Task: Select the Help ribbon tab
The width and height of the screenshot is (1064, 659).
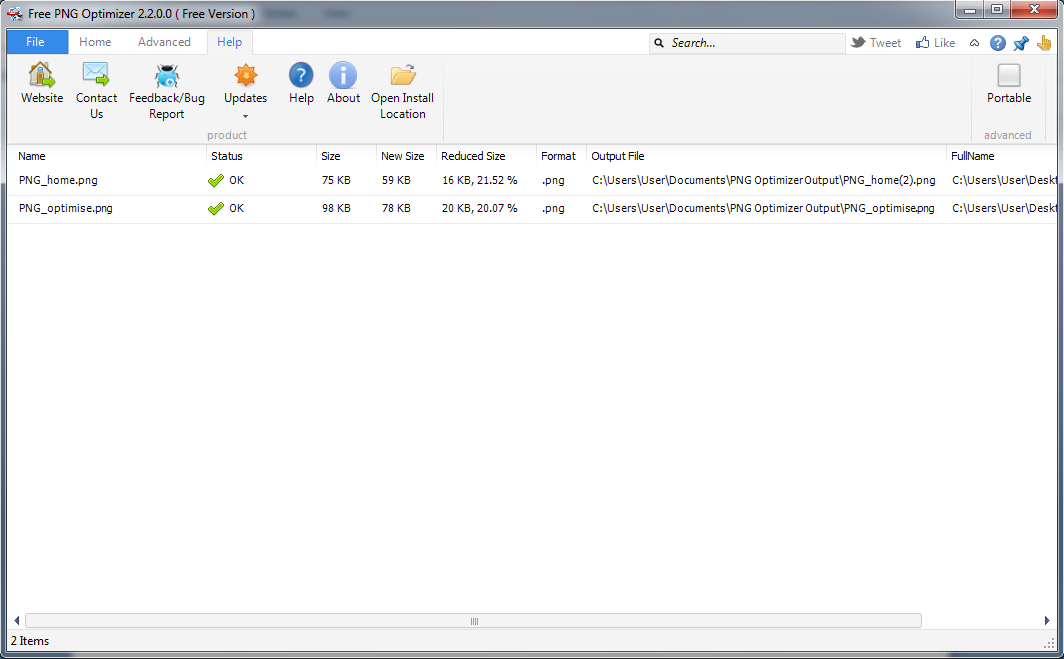Action: coord(229,42)
